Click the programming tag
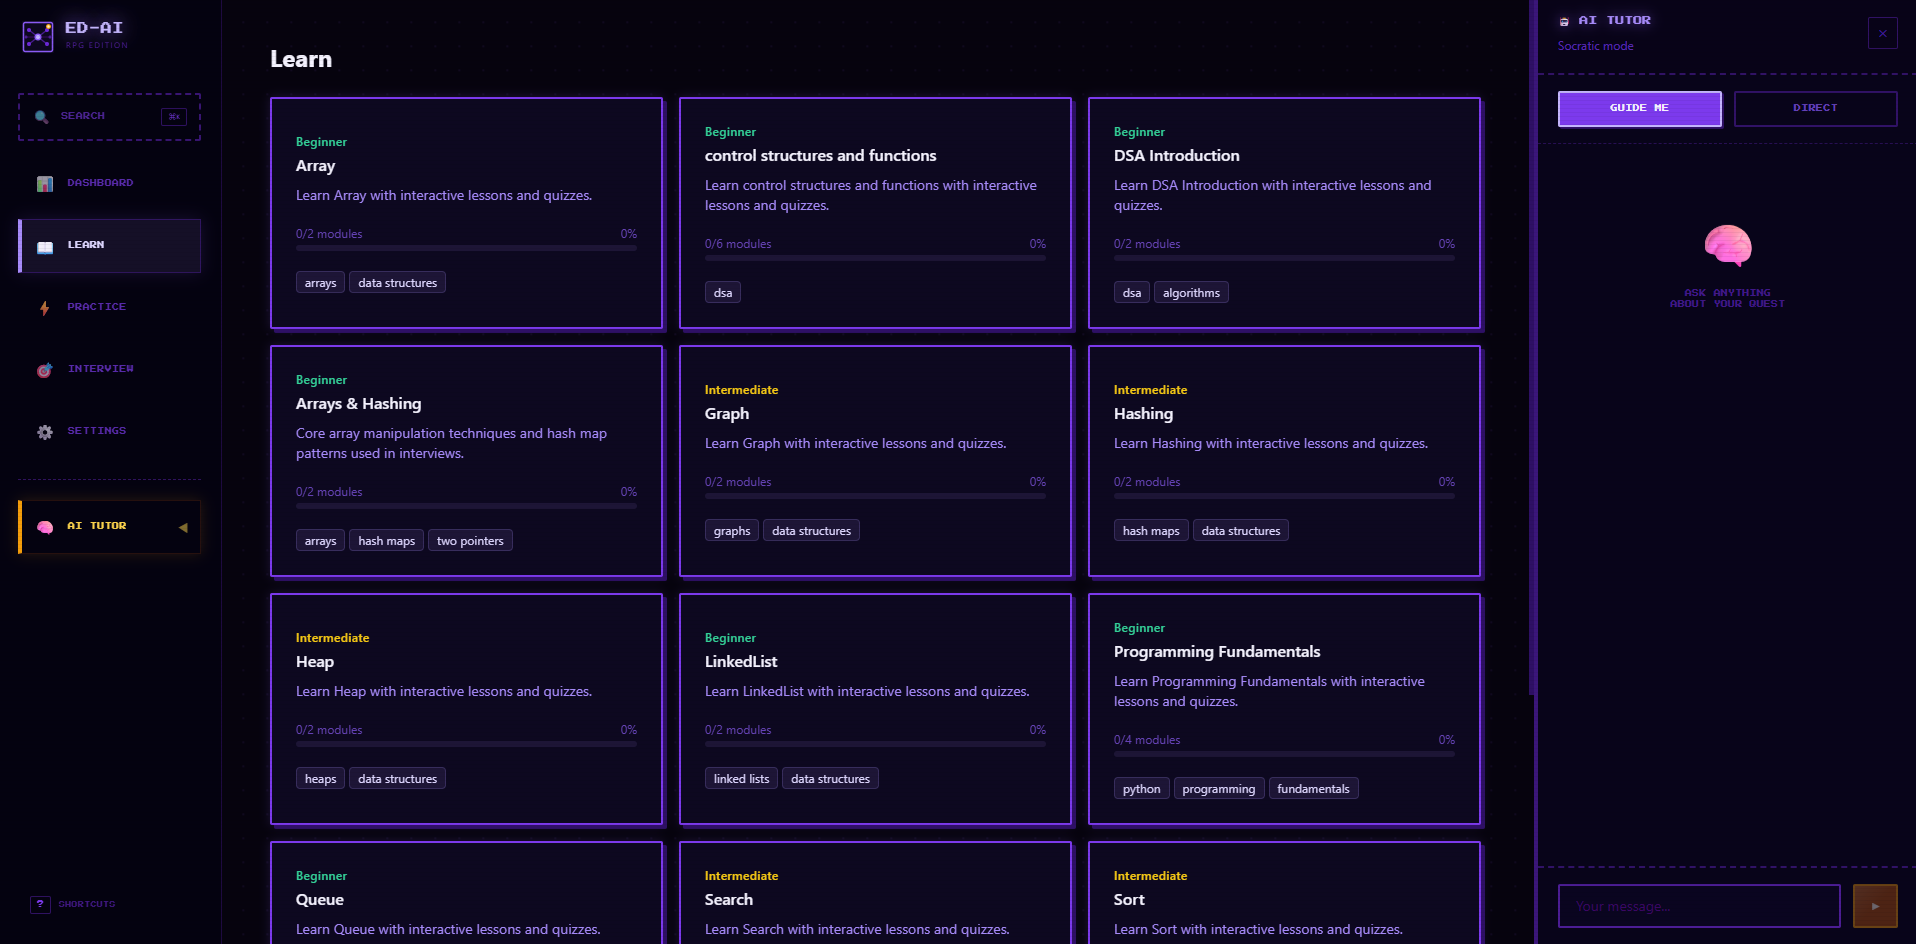 pyautogui.click(x=1218, y=789)
